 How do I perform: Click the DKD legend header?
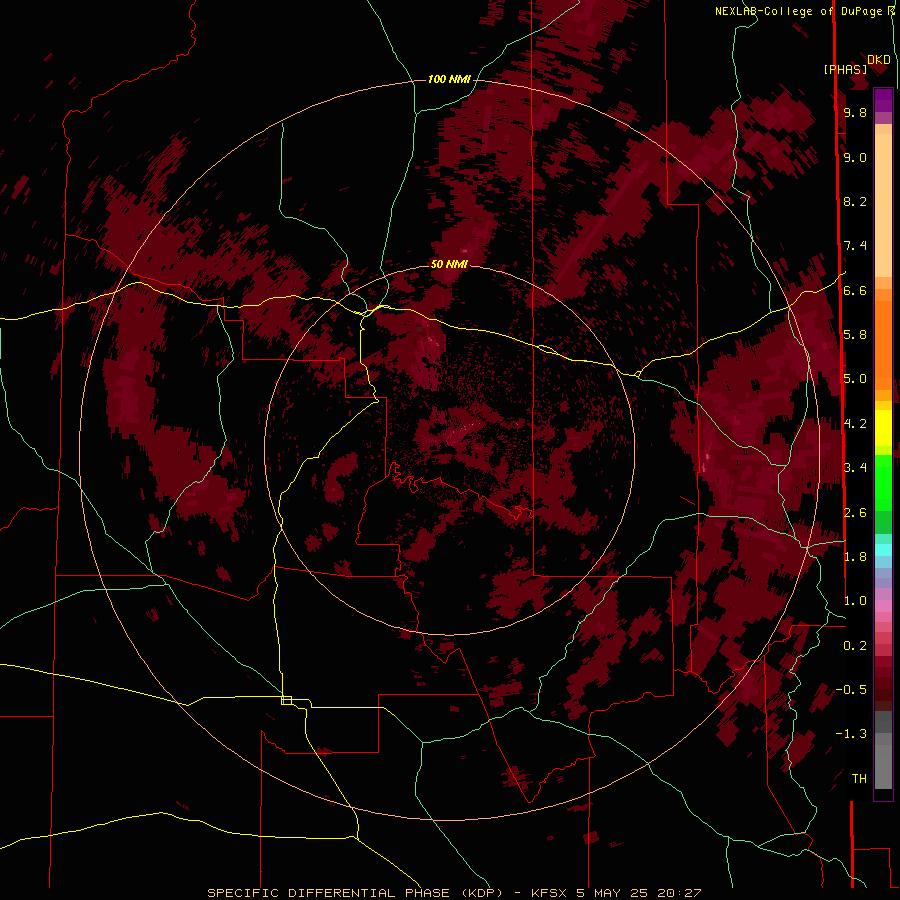click(878, 60)
